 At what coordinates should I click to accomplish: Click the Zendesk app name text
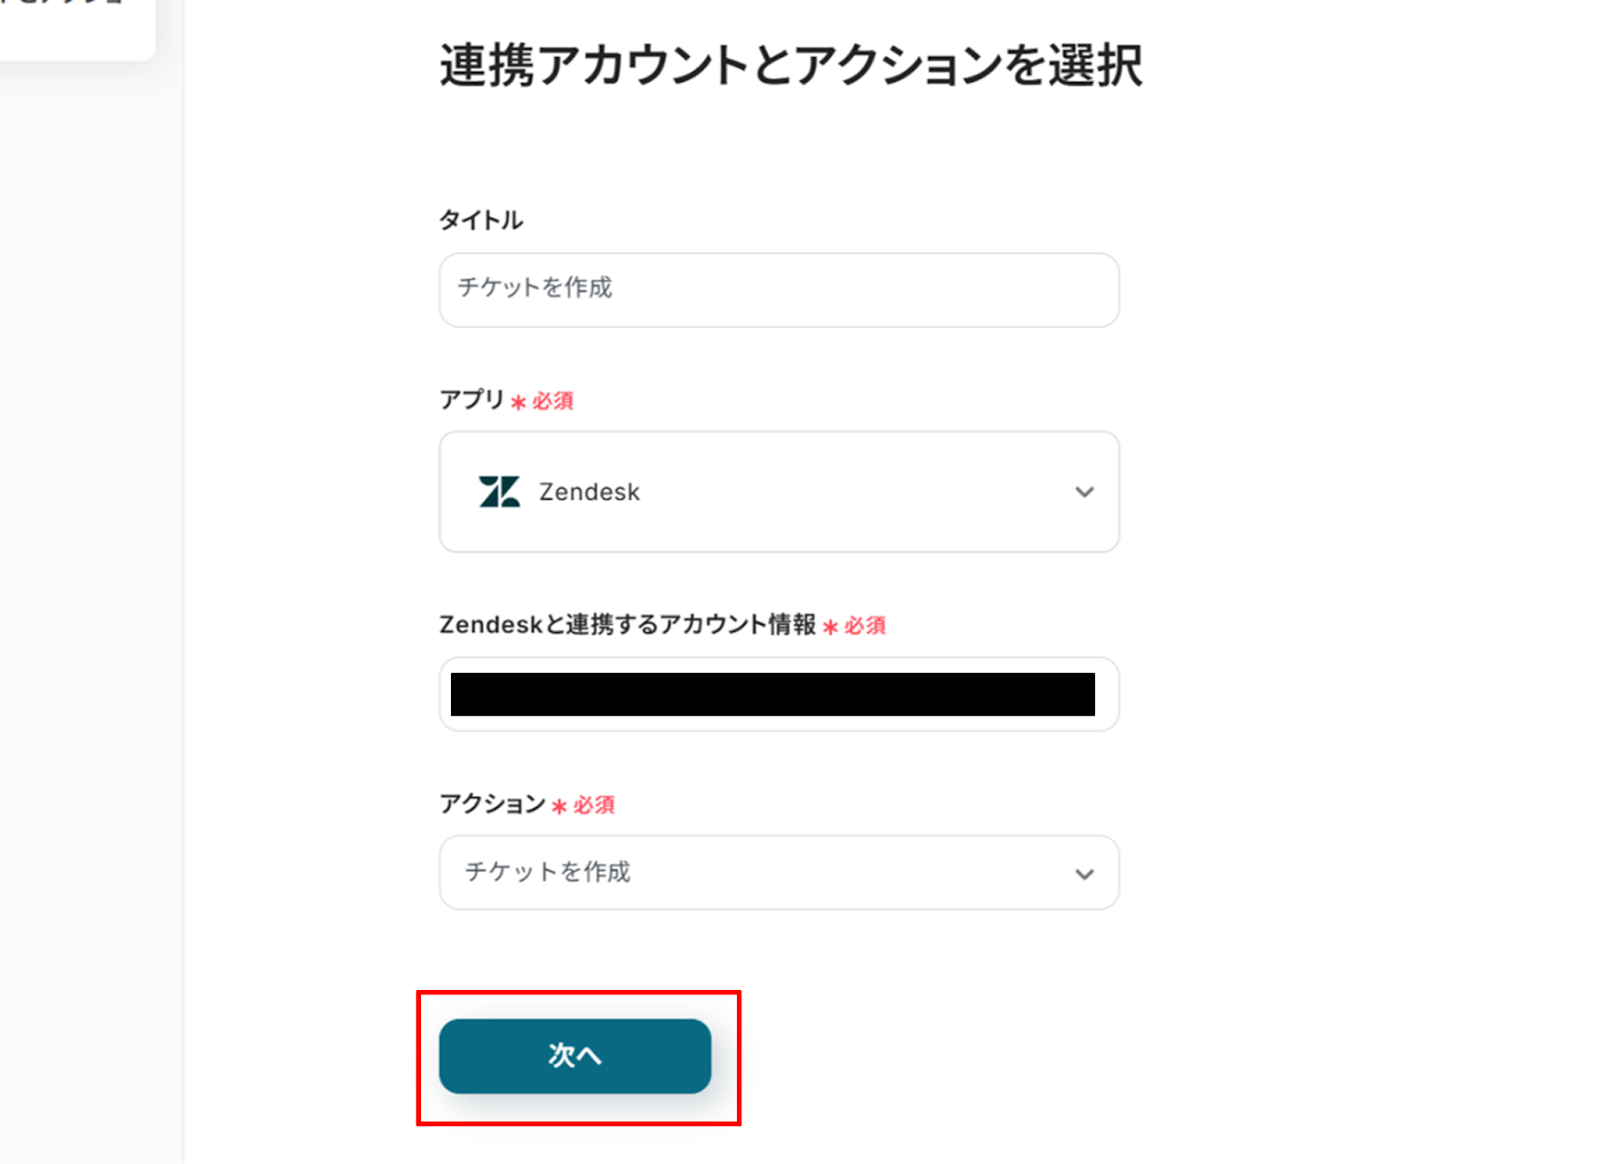pyautogui.click(x=589, y=492)
